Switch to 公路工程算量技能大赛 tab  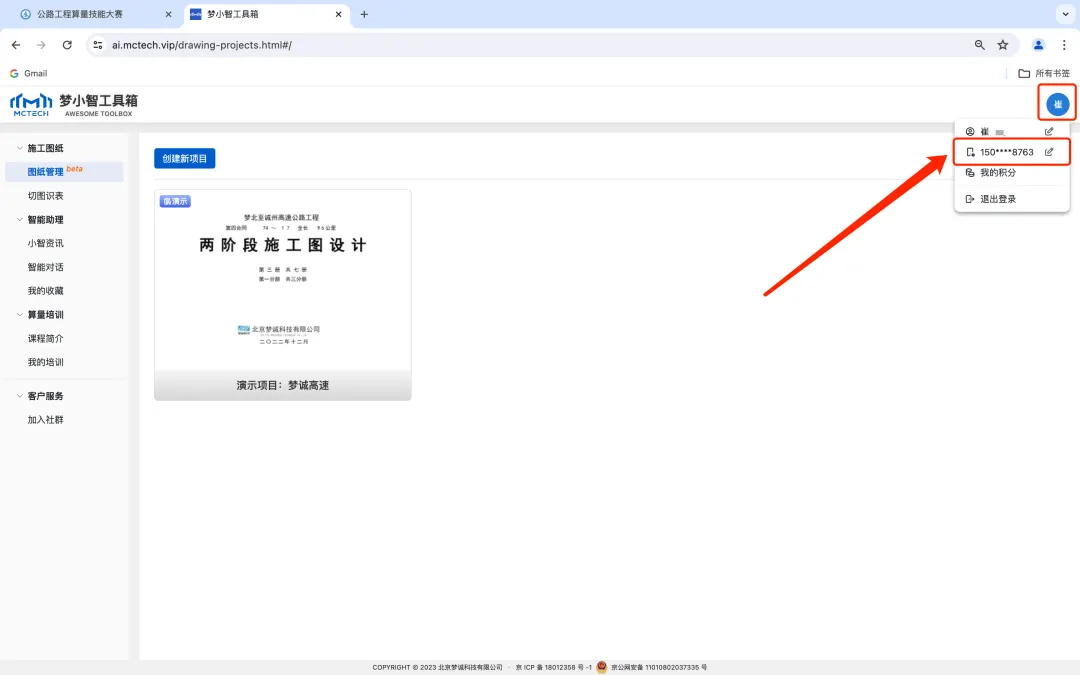tap(93, 15)
